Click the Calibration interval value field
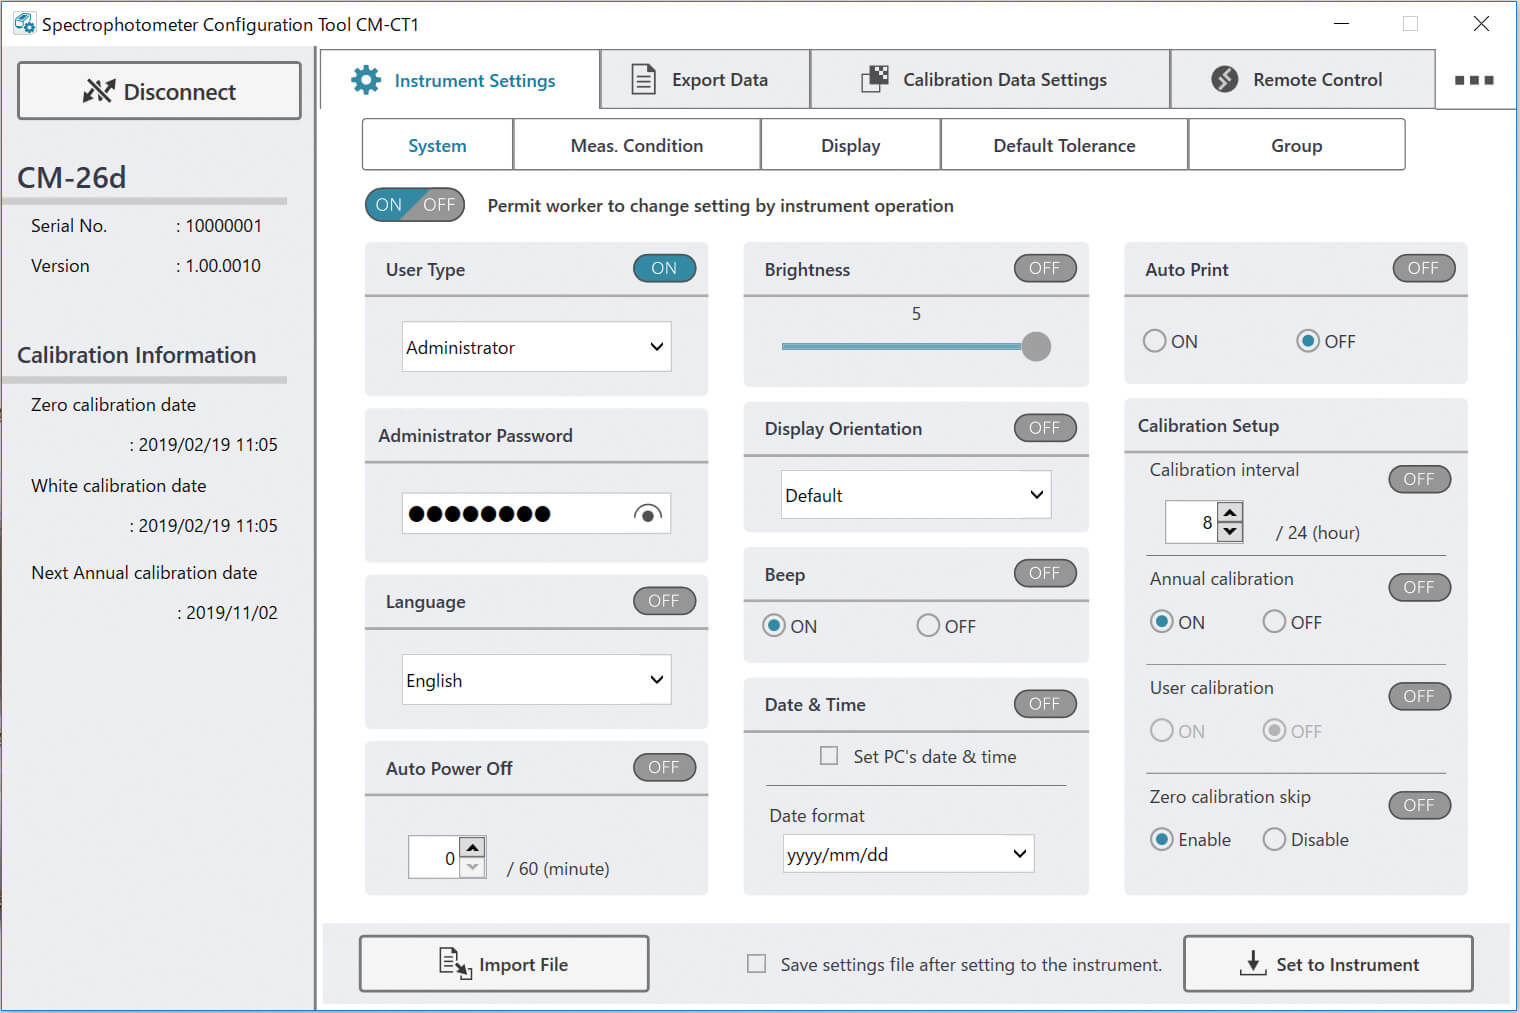Screen dimensions: 1520x1013 [1192, 522]
